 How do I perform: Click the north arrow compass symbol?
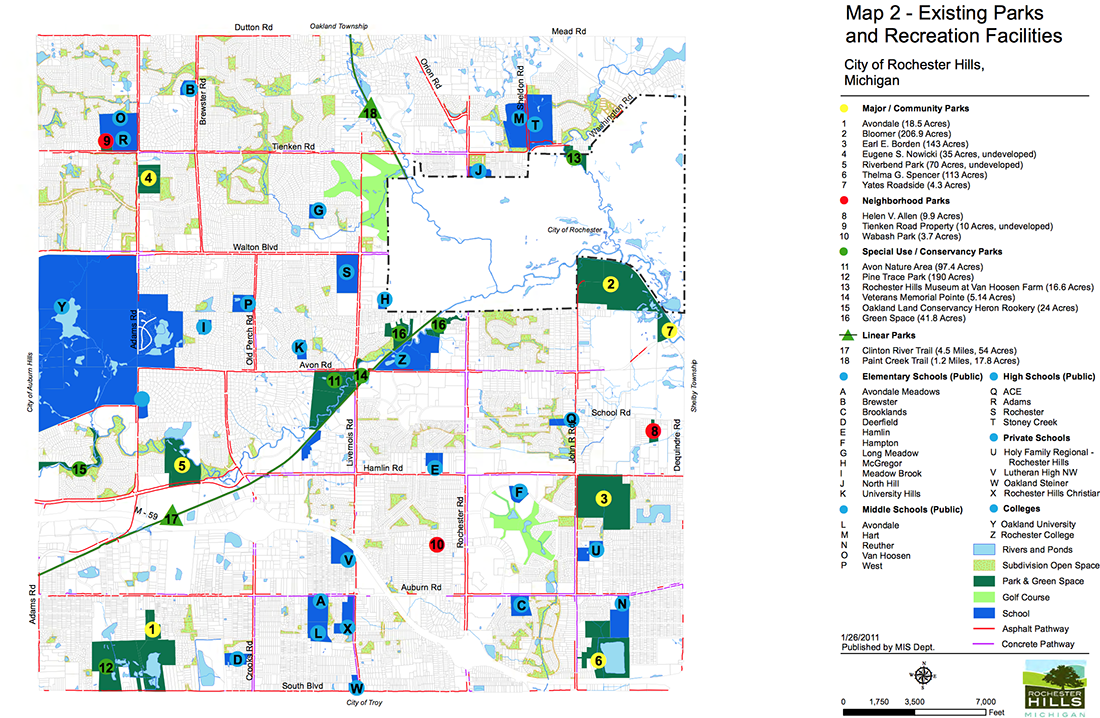pos(926,675)
